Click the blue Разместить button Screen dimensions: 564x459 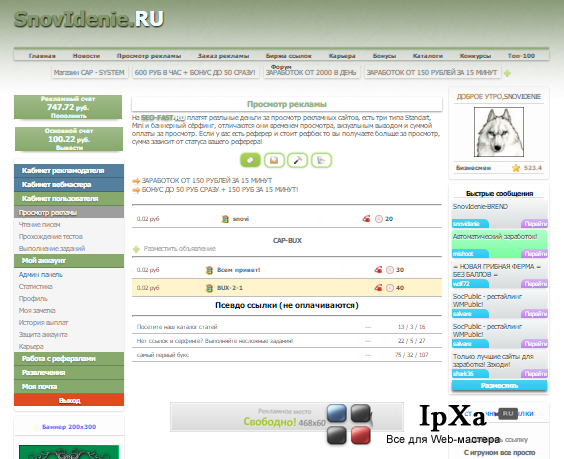click(499, 386)
